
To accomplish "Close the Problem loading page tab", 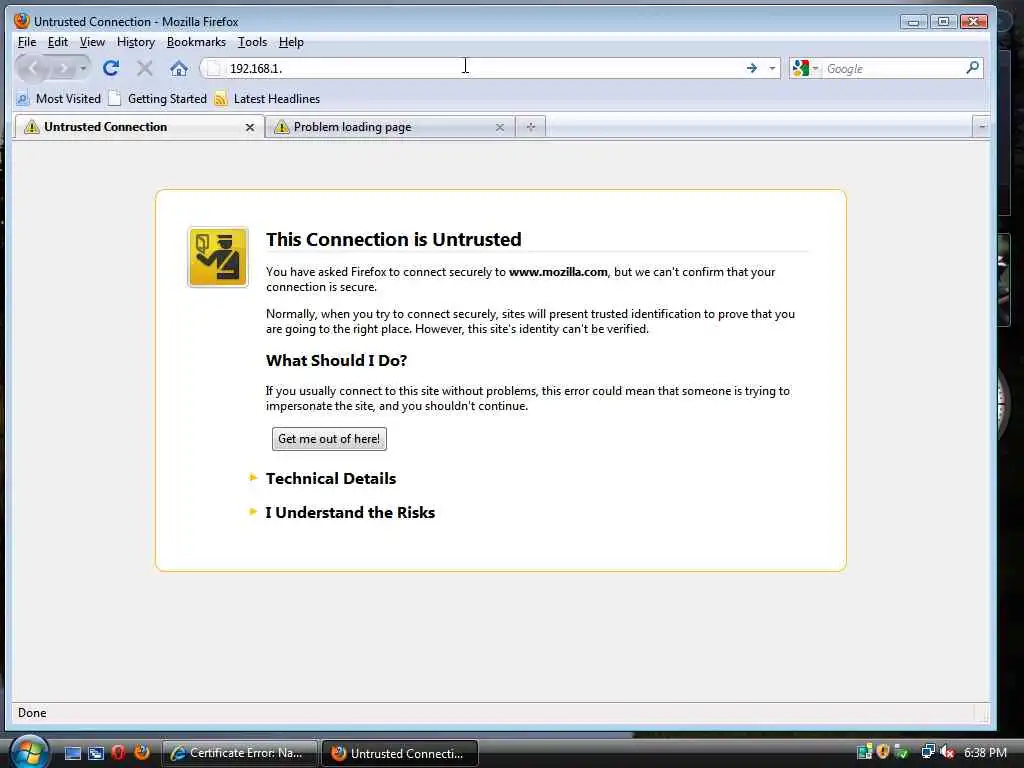I will coord(500,127).
